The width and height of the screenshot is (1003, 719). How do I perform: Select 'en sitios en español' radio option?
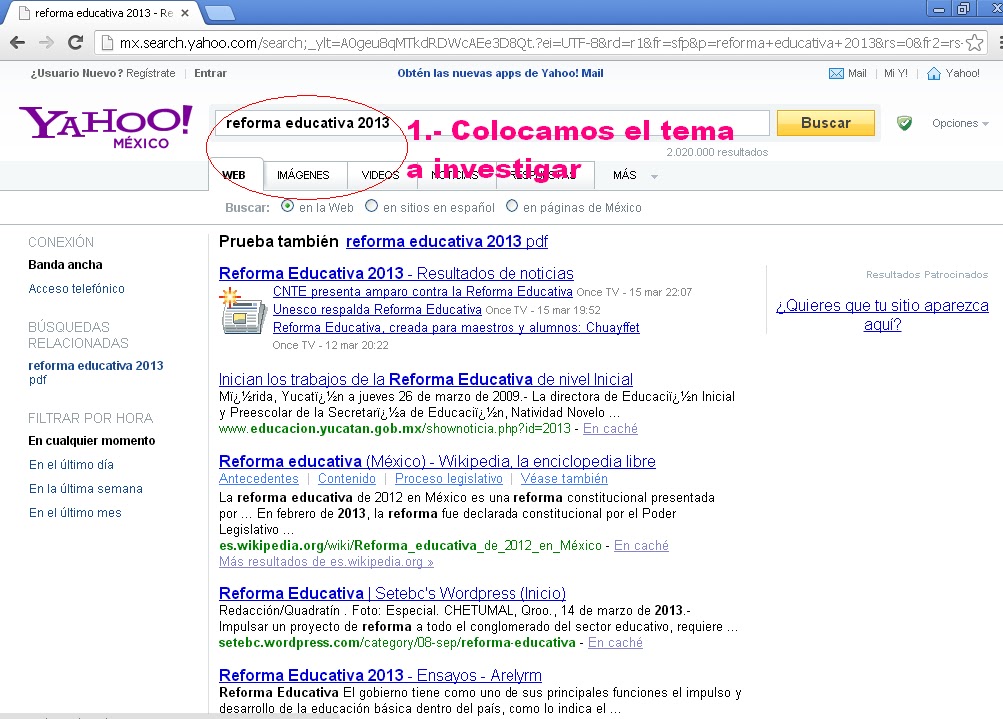click(371, 206)
